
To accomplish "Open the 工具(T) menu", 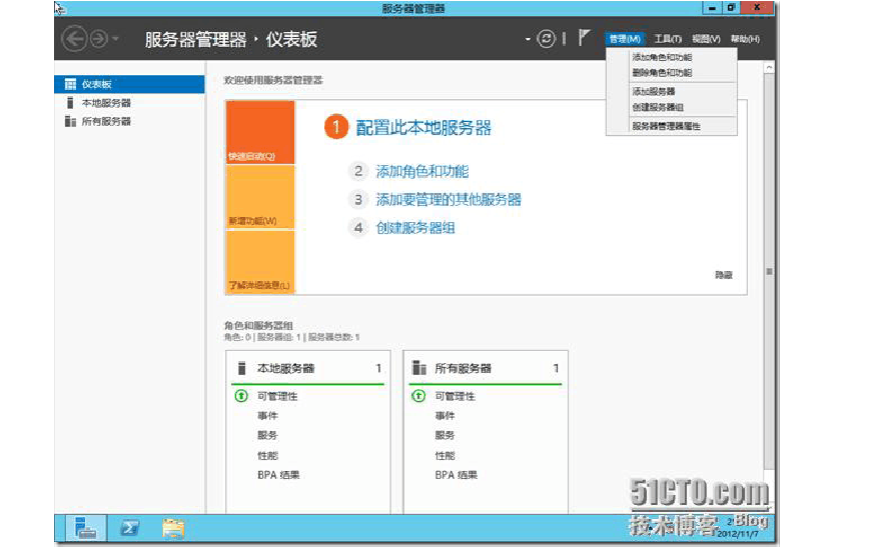I will point(668,39).
